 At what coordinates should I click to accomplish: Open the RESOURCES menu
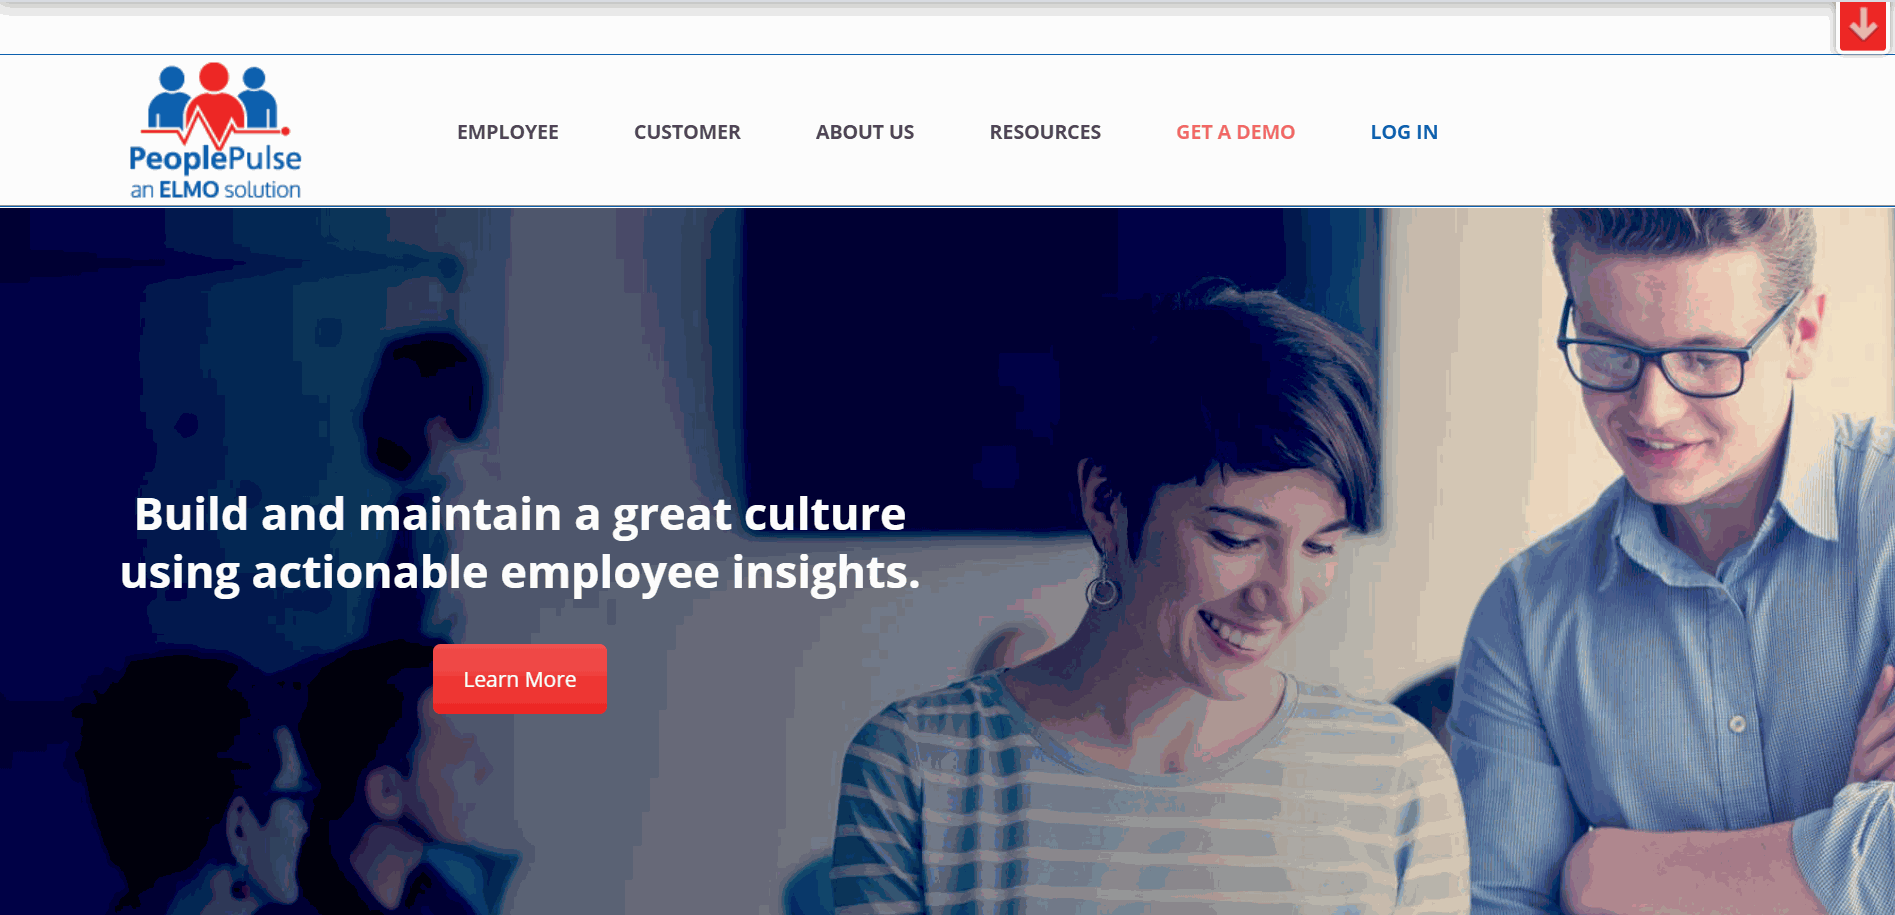tap(1045, 132)
